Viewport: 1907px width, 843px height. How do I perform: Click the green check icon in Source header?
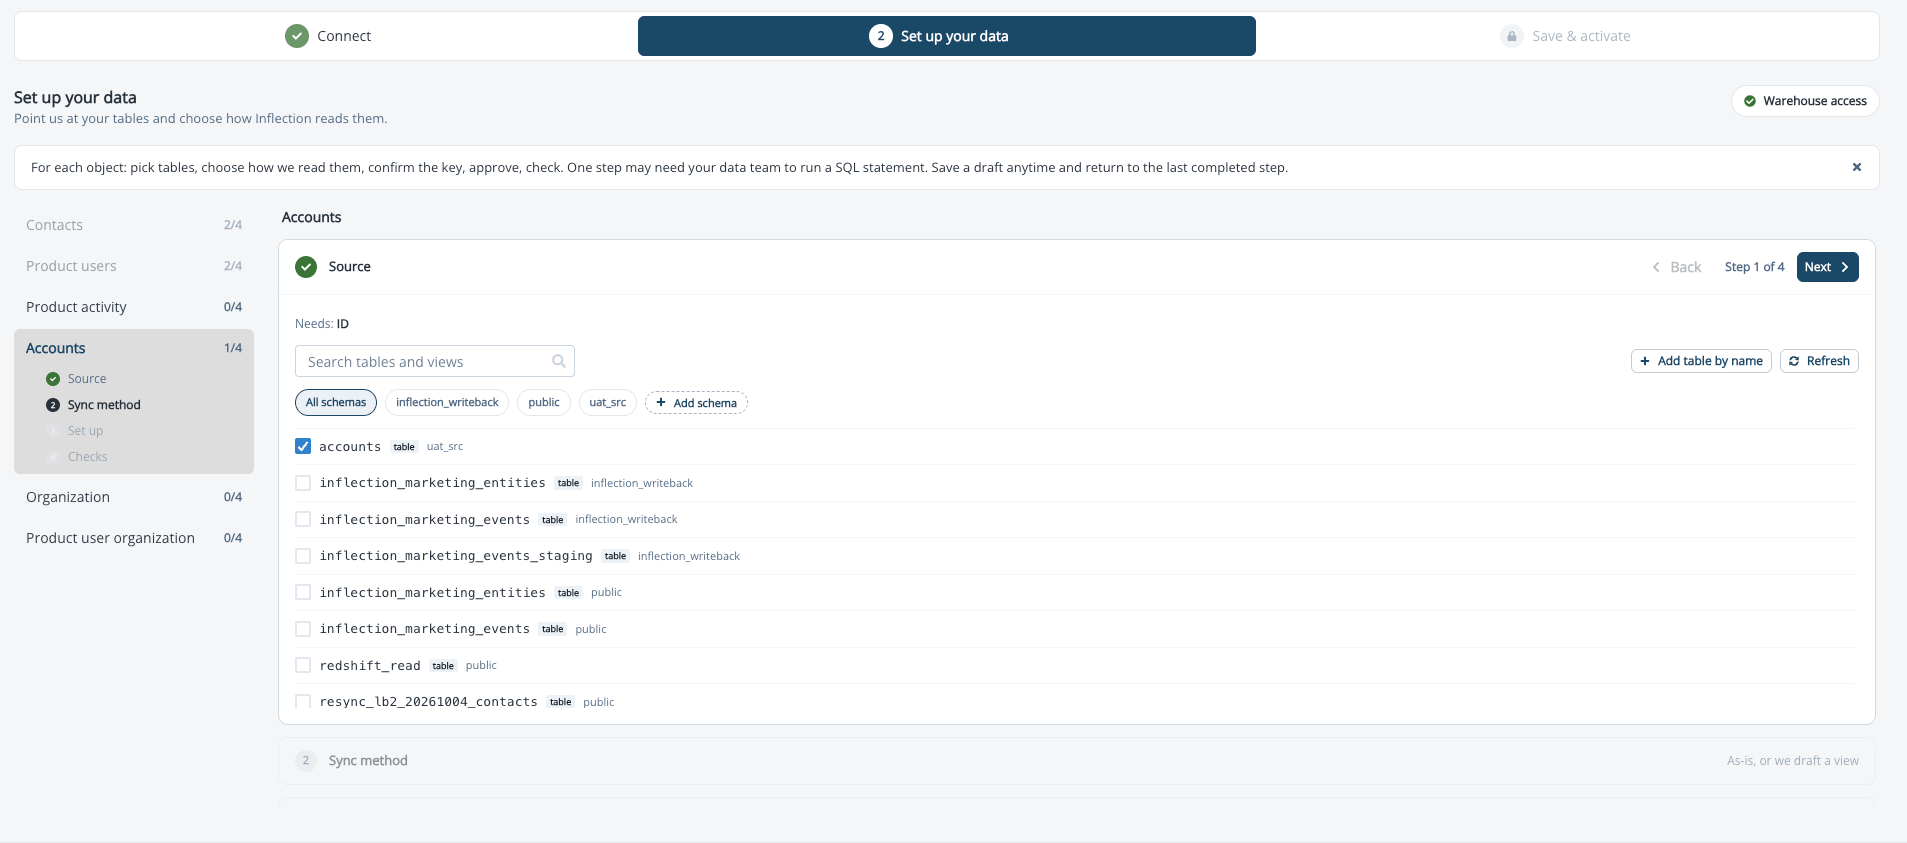[x=306, y=267]
